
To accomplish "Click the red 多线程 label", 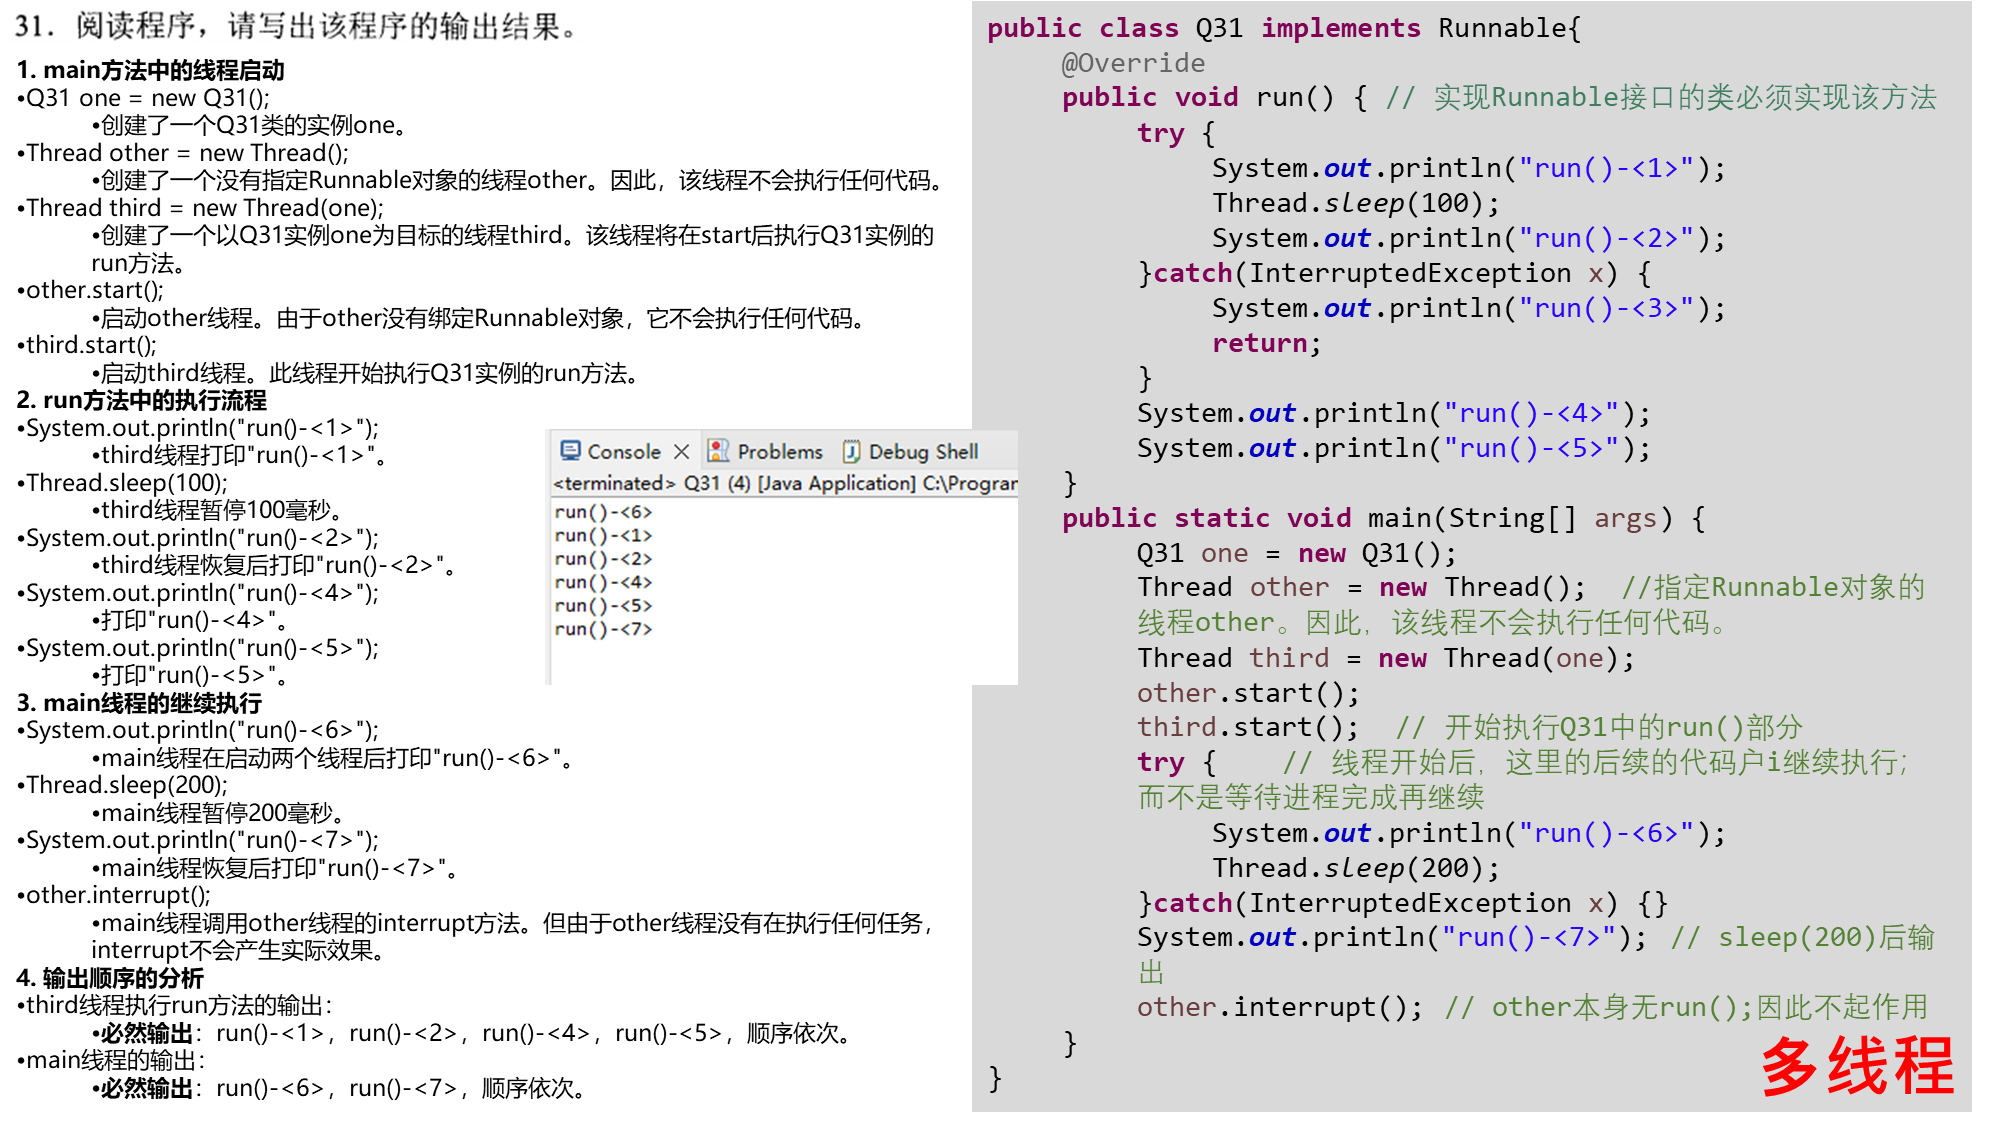I will tap(1857, 1066).
